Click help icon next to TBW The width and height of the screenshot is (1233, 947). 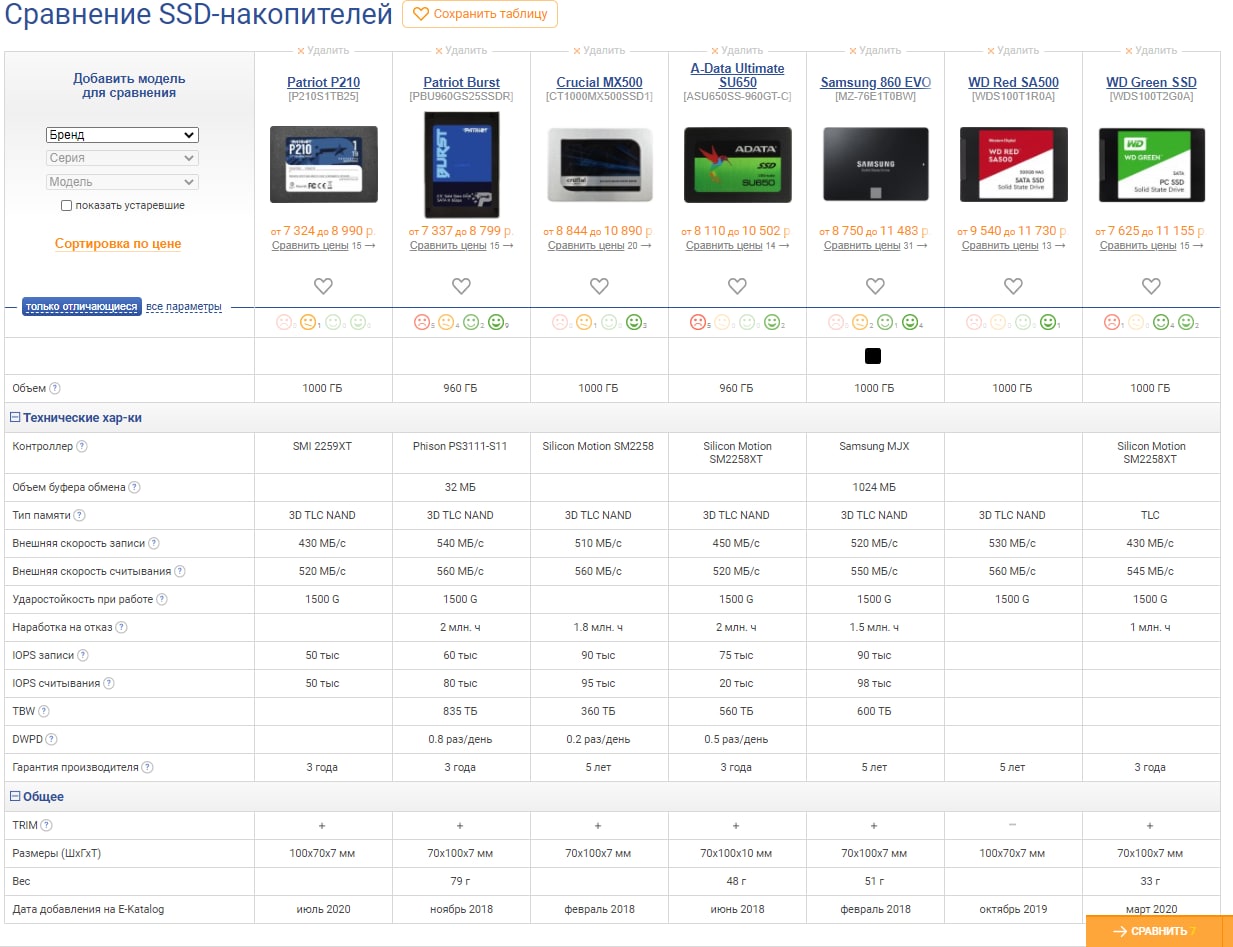pyautogui.click(x=44, y=712)
